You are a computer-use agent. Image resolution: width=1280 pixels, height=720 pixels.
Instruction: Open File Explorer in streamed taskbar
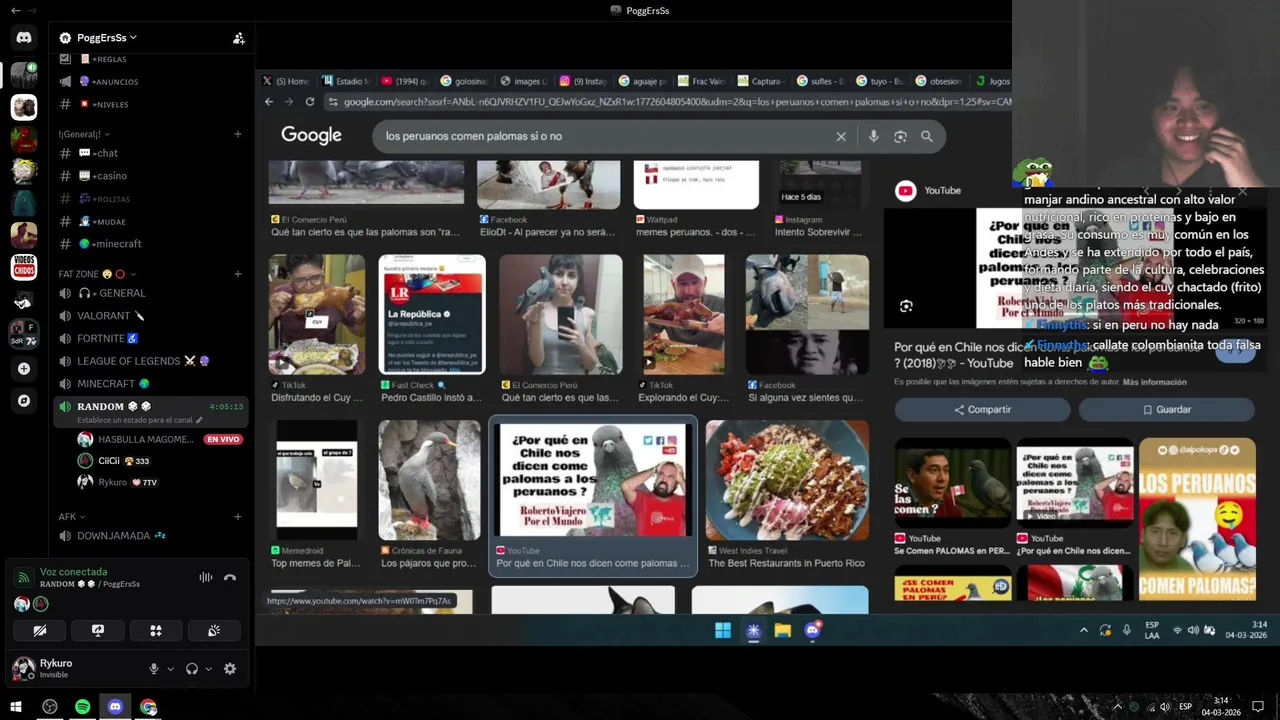782,630
